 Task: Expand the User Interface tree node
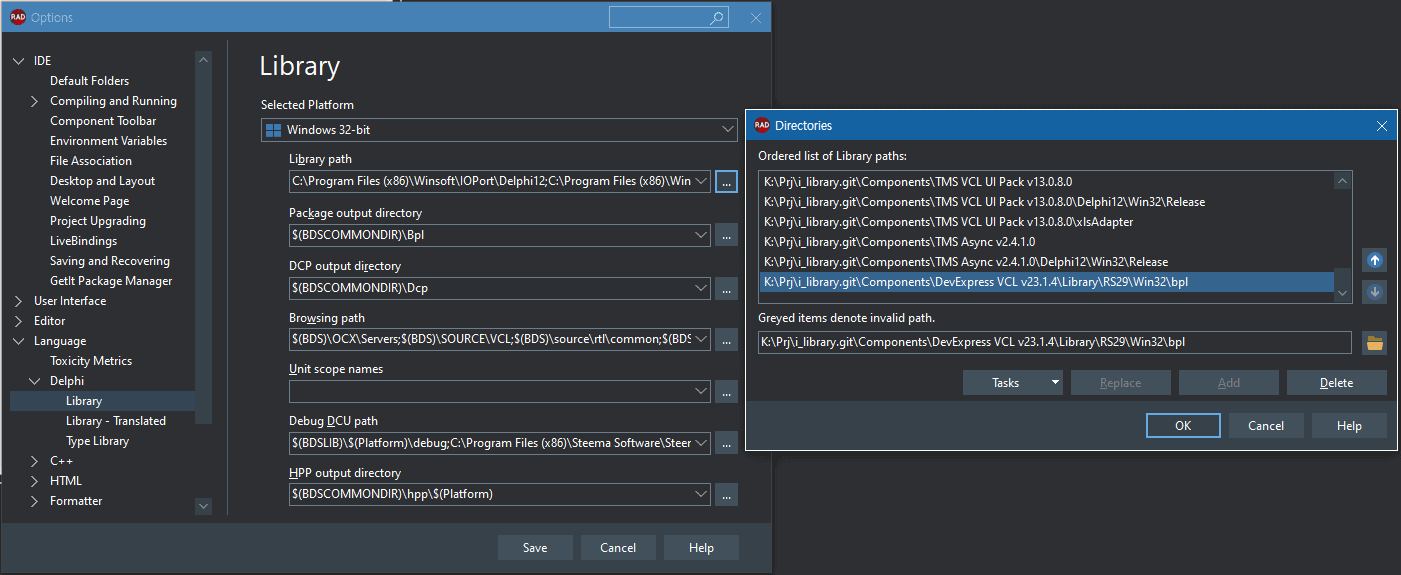(18, 301)
